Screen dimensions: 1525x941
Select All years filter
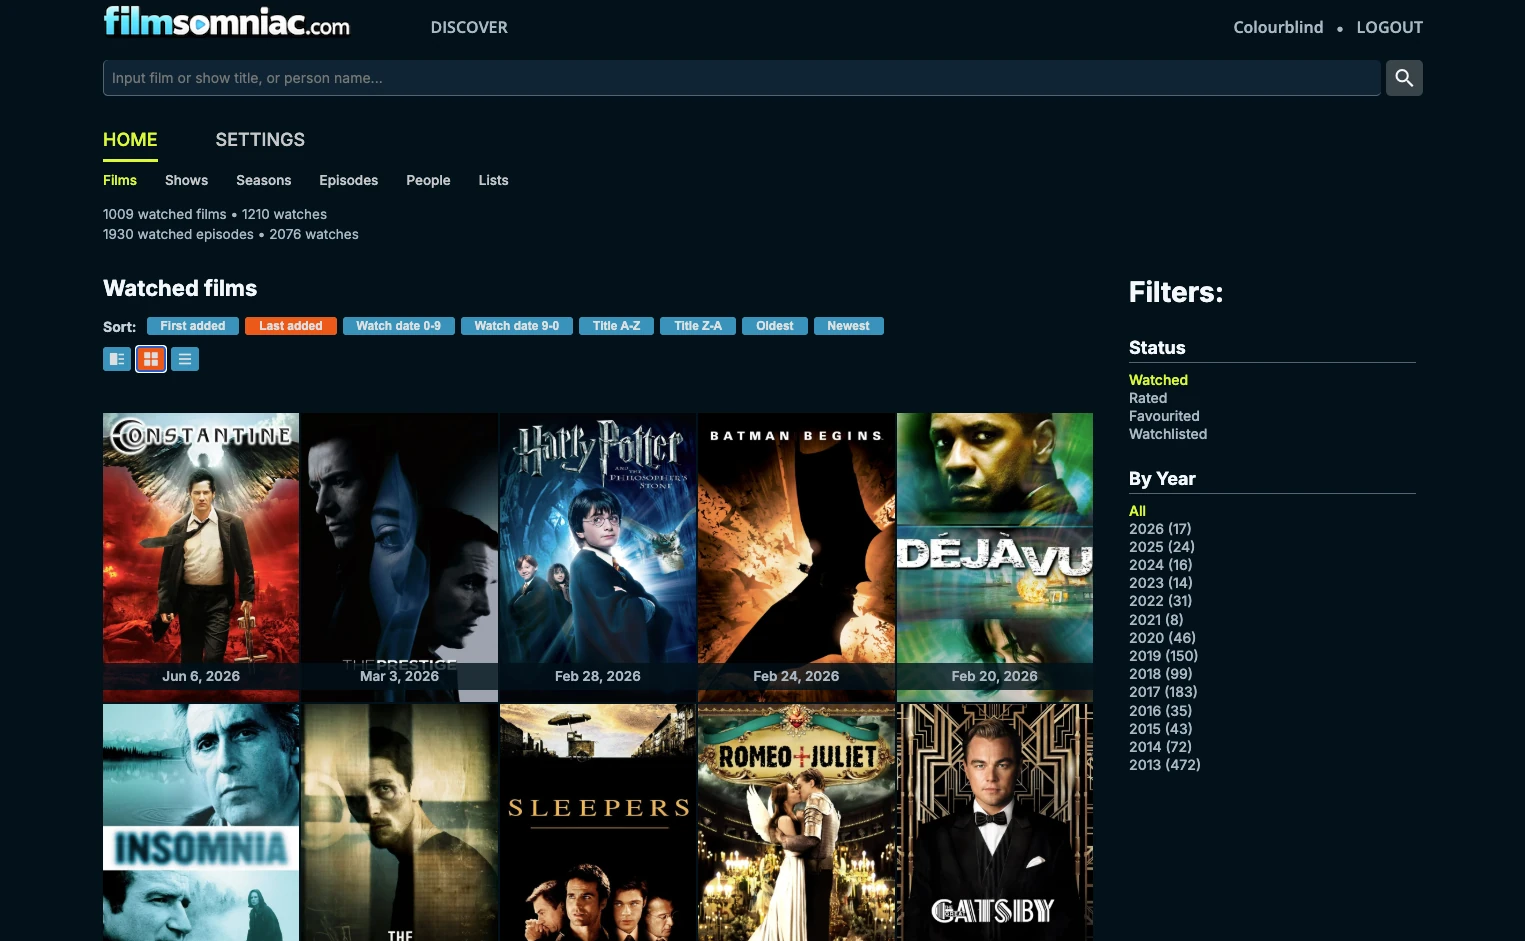pos(1137,511)
